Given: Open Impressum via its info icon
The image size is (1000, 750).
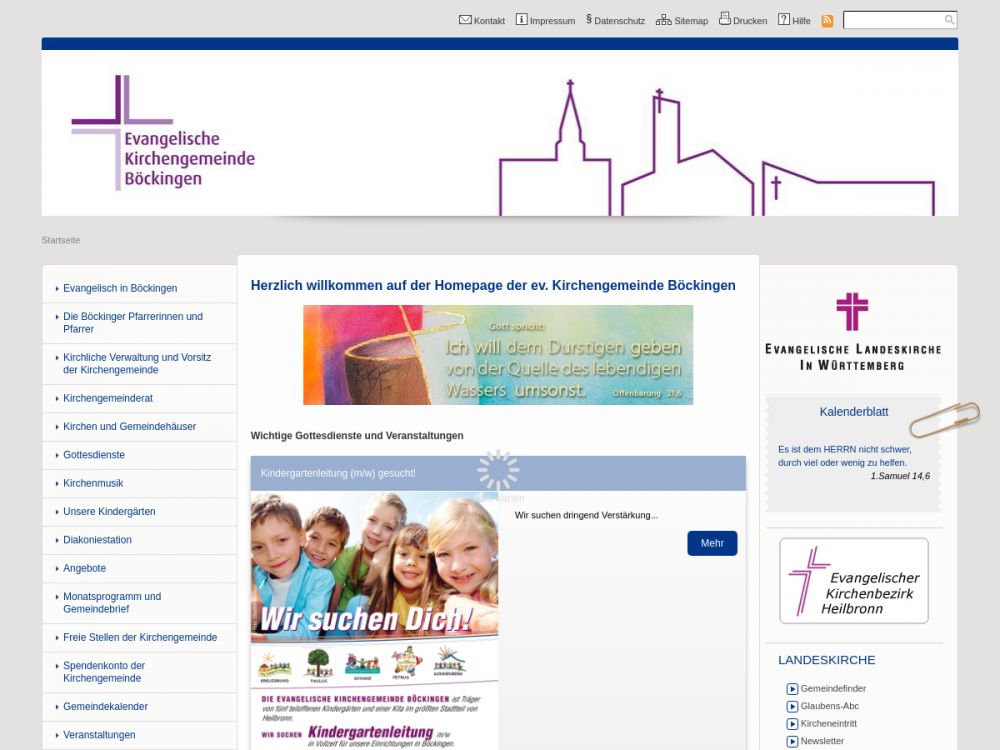Looking at the screenshot, I should click(521, 20).
